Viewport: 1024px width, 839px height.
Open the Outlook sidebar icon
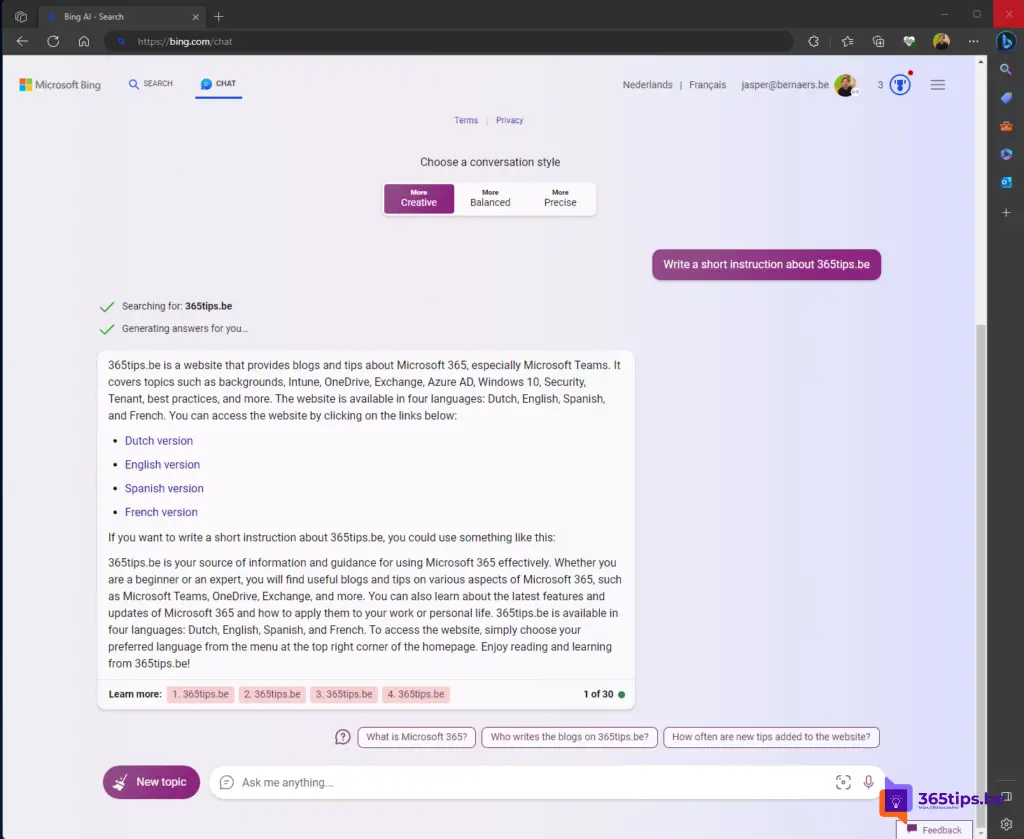[1006, 182]
